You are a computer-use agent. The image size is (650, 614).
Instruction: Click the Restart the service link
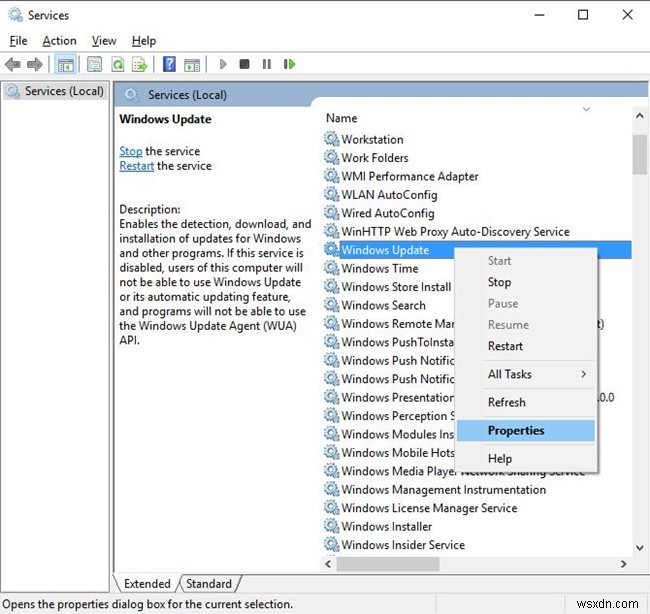(x=136, y=166)
